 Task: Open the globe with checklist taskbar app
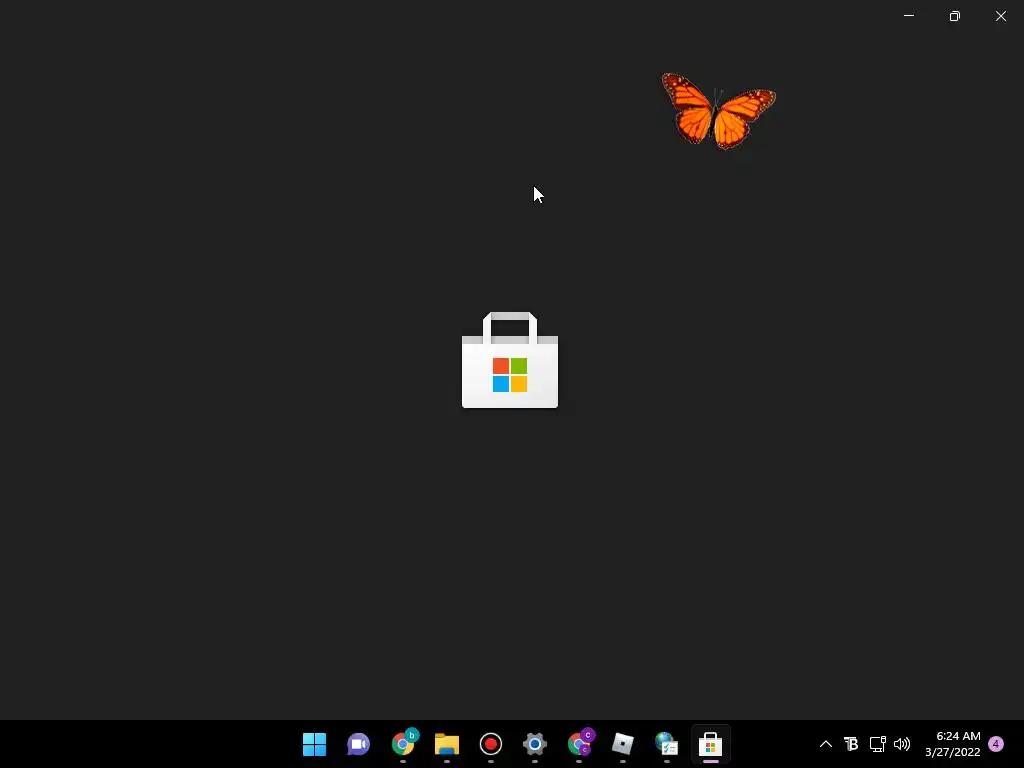(x=666, y=744)
